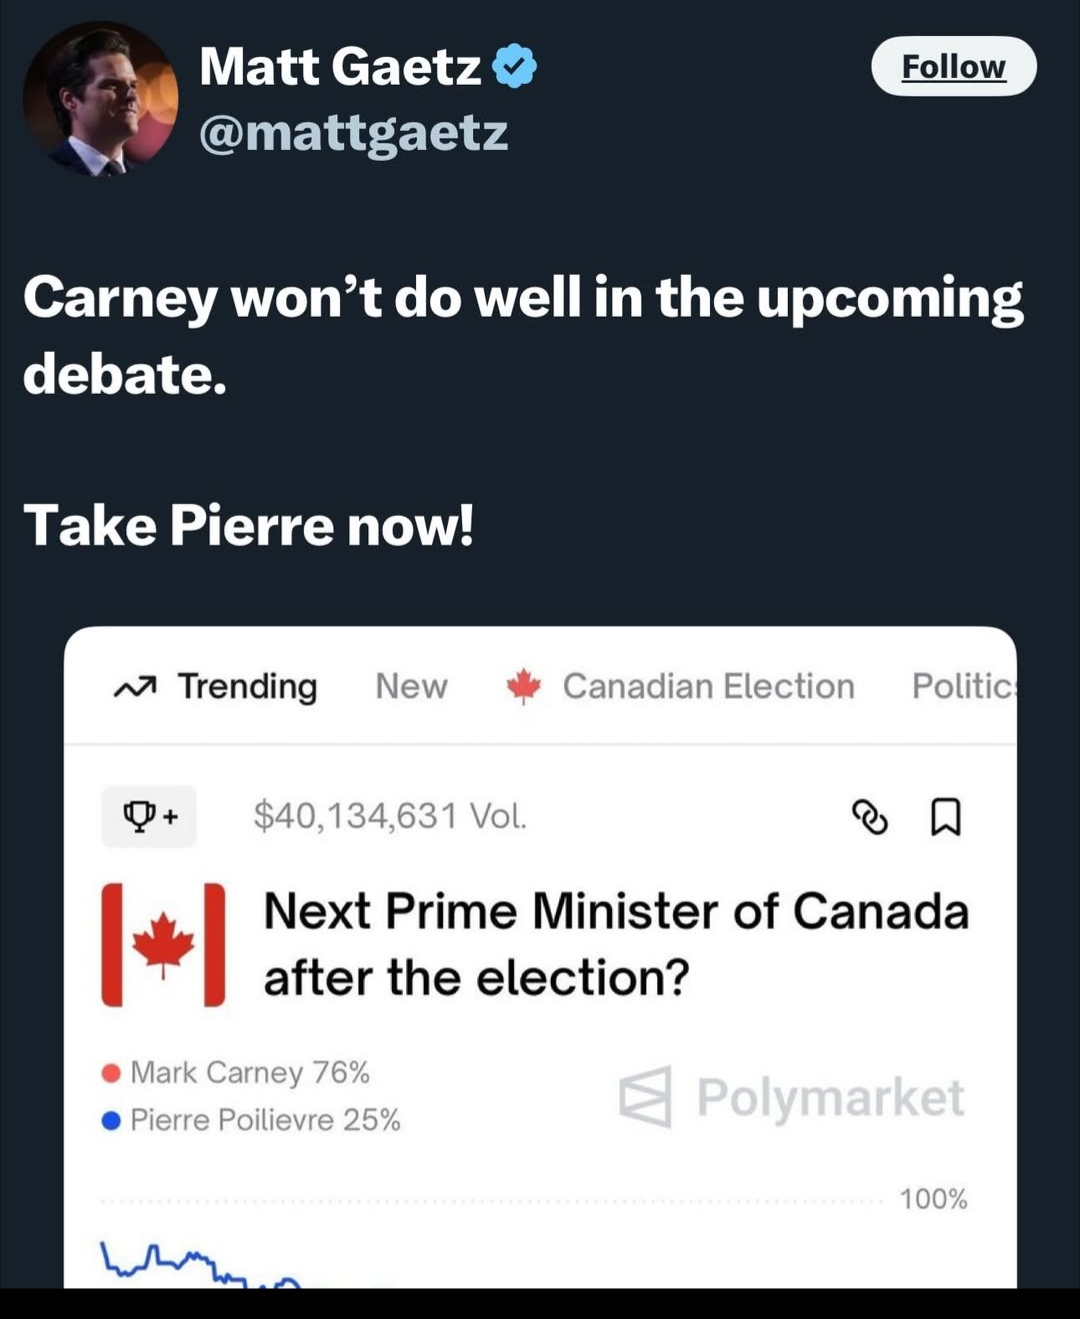Copy market link with chain icon
Image resolution: width=1080 pixels, height=1319 pixels.
pos(869,816)
